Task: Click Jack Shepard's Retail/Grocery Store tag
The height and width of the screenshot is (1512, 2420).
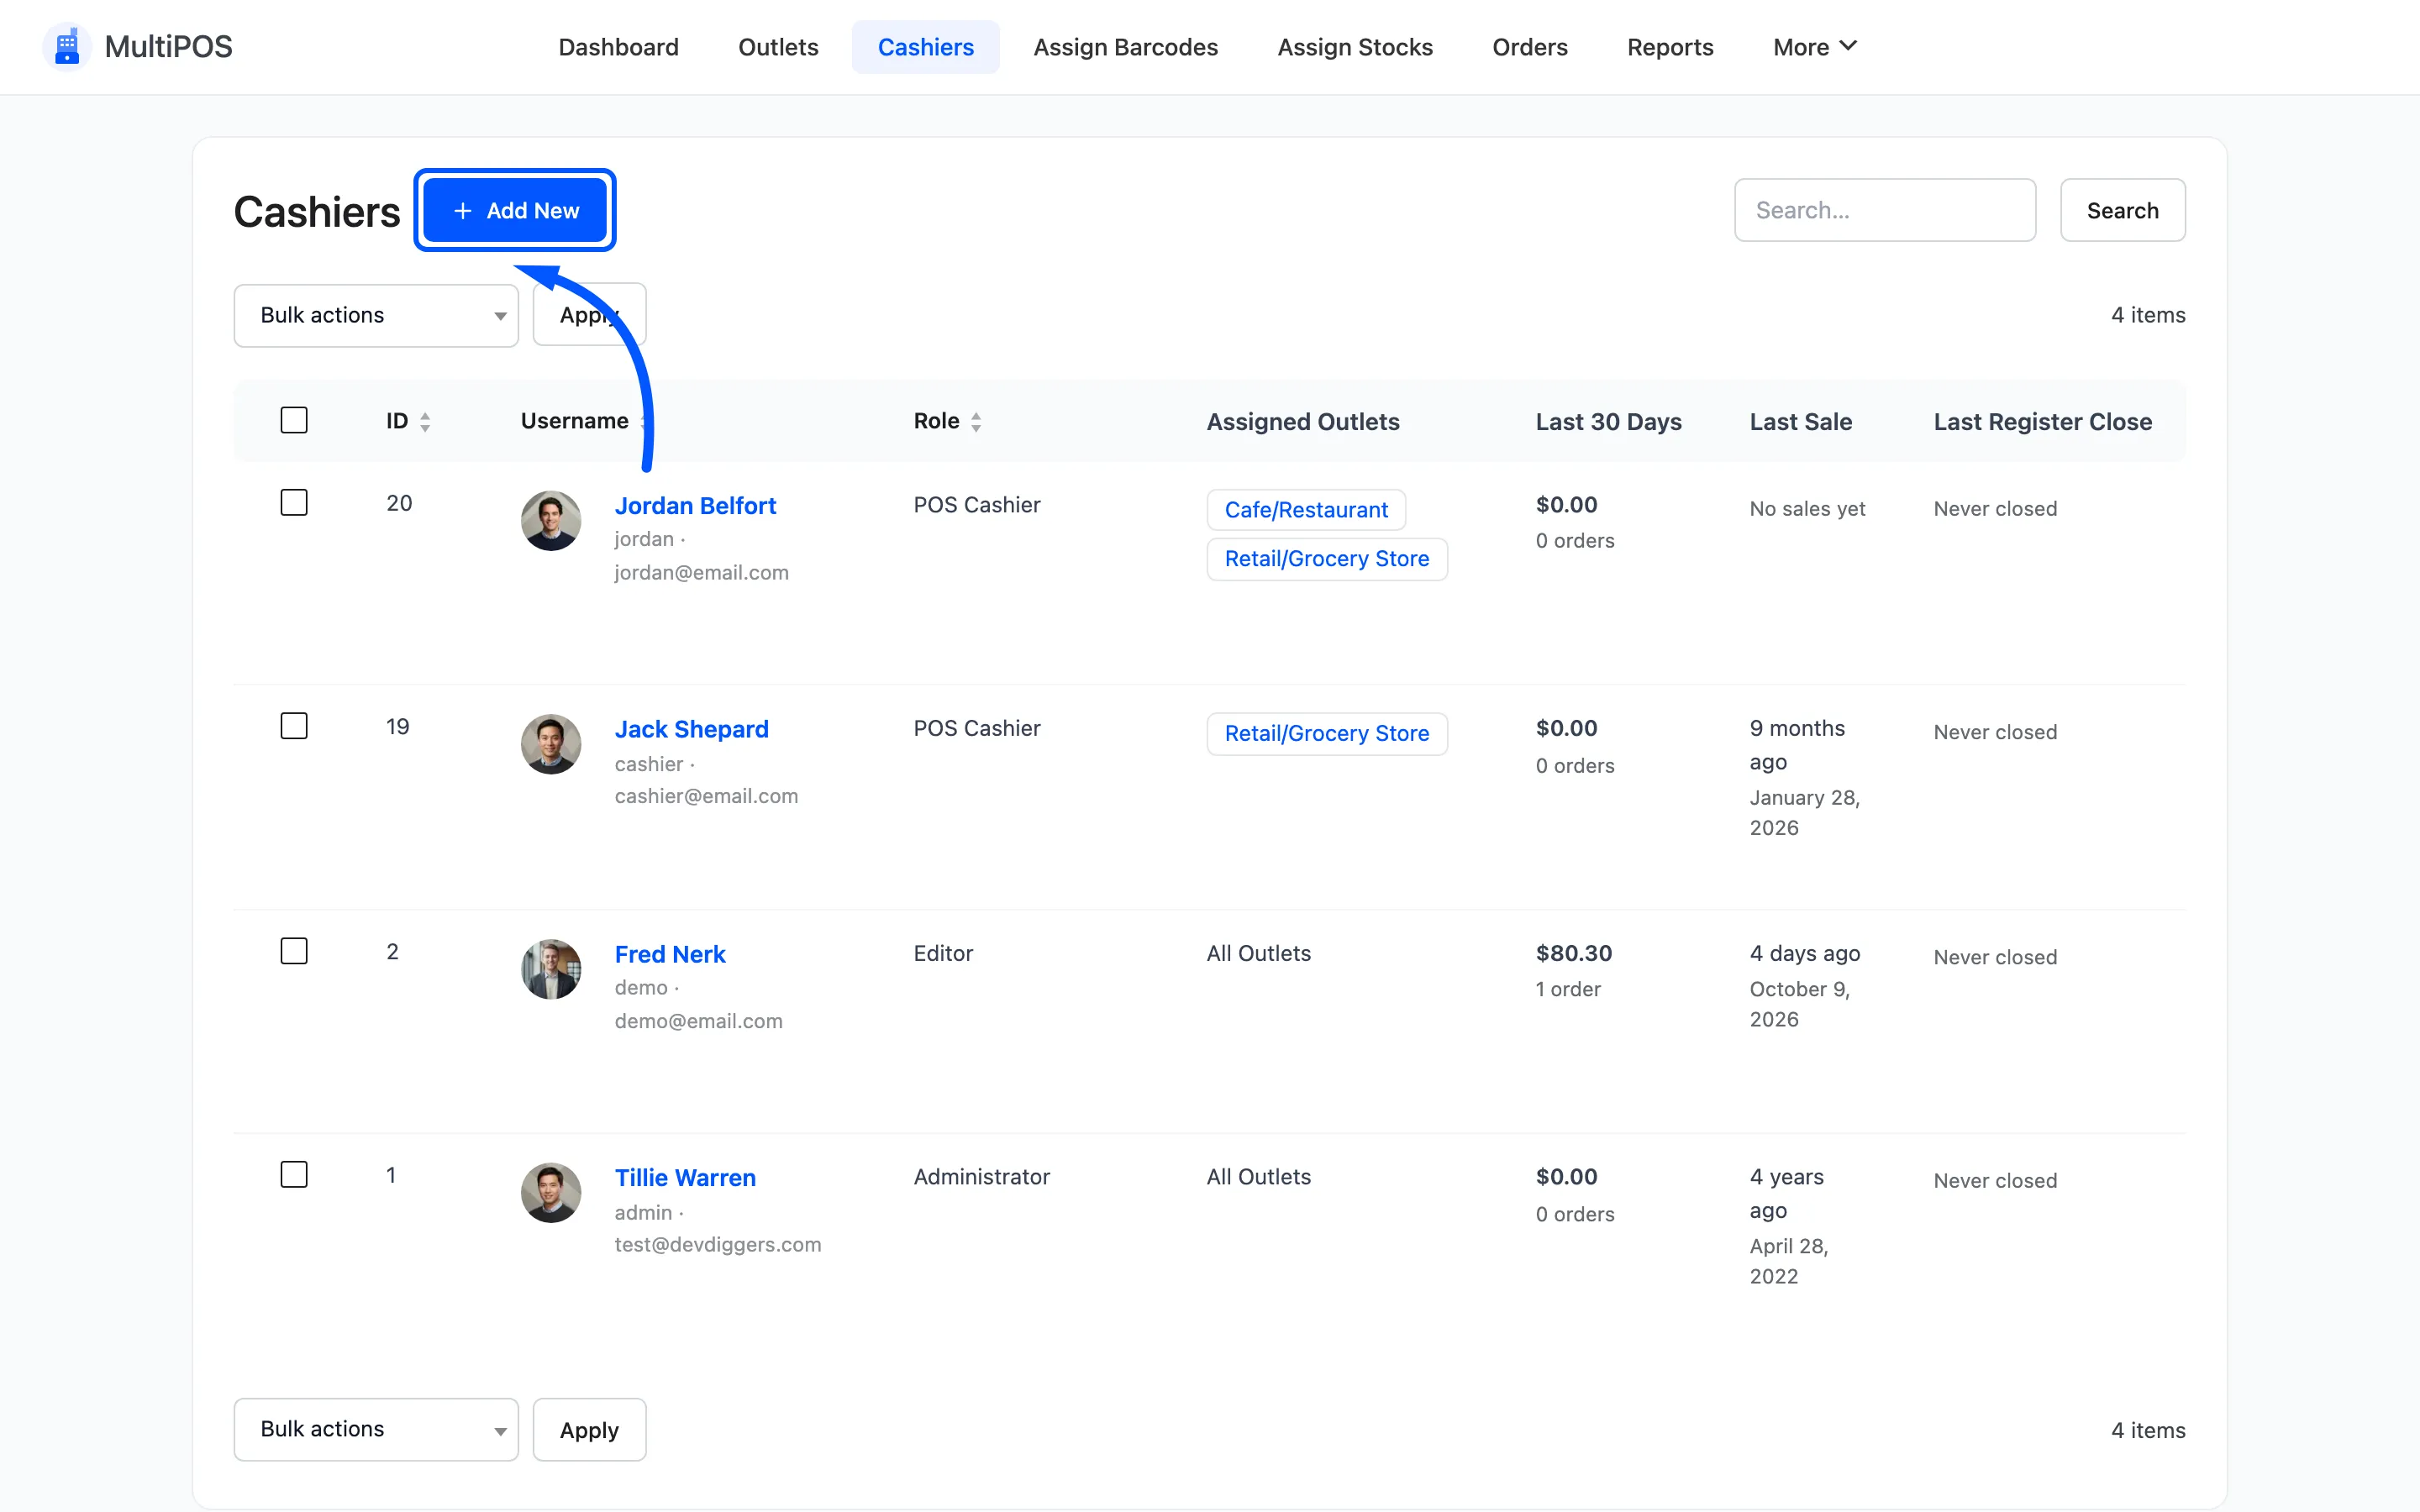Action: point(1327,734)
